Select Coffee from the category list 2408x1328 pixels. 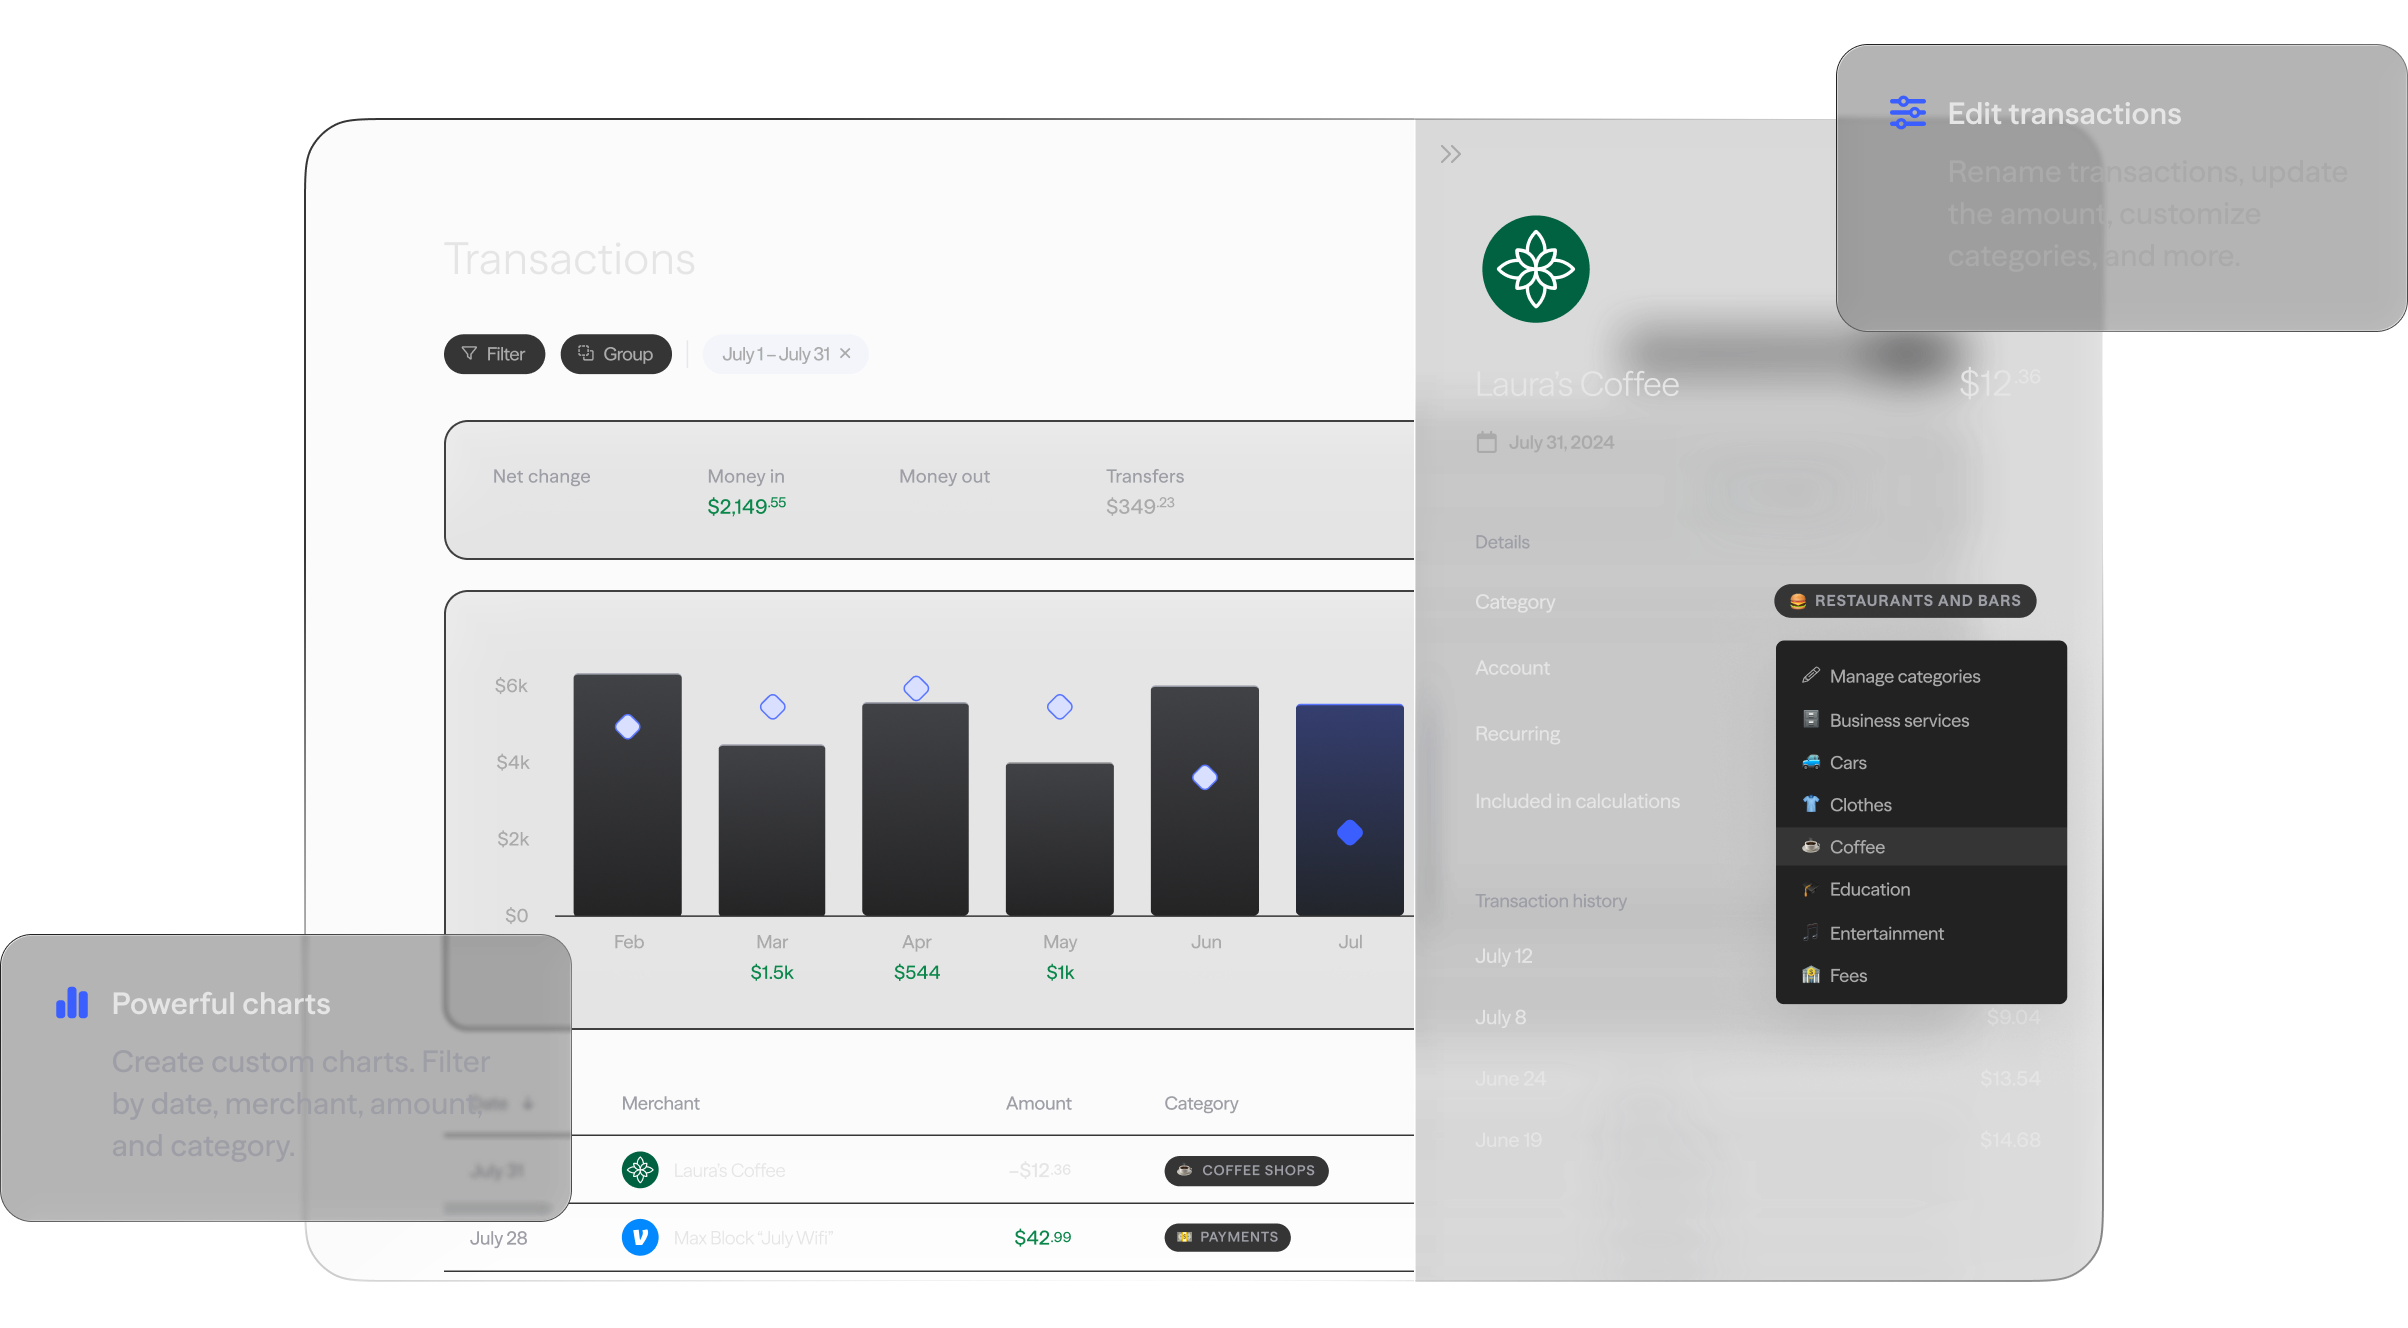[x=1857, y=847]
